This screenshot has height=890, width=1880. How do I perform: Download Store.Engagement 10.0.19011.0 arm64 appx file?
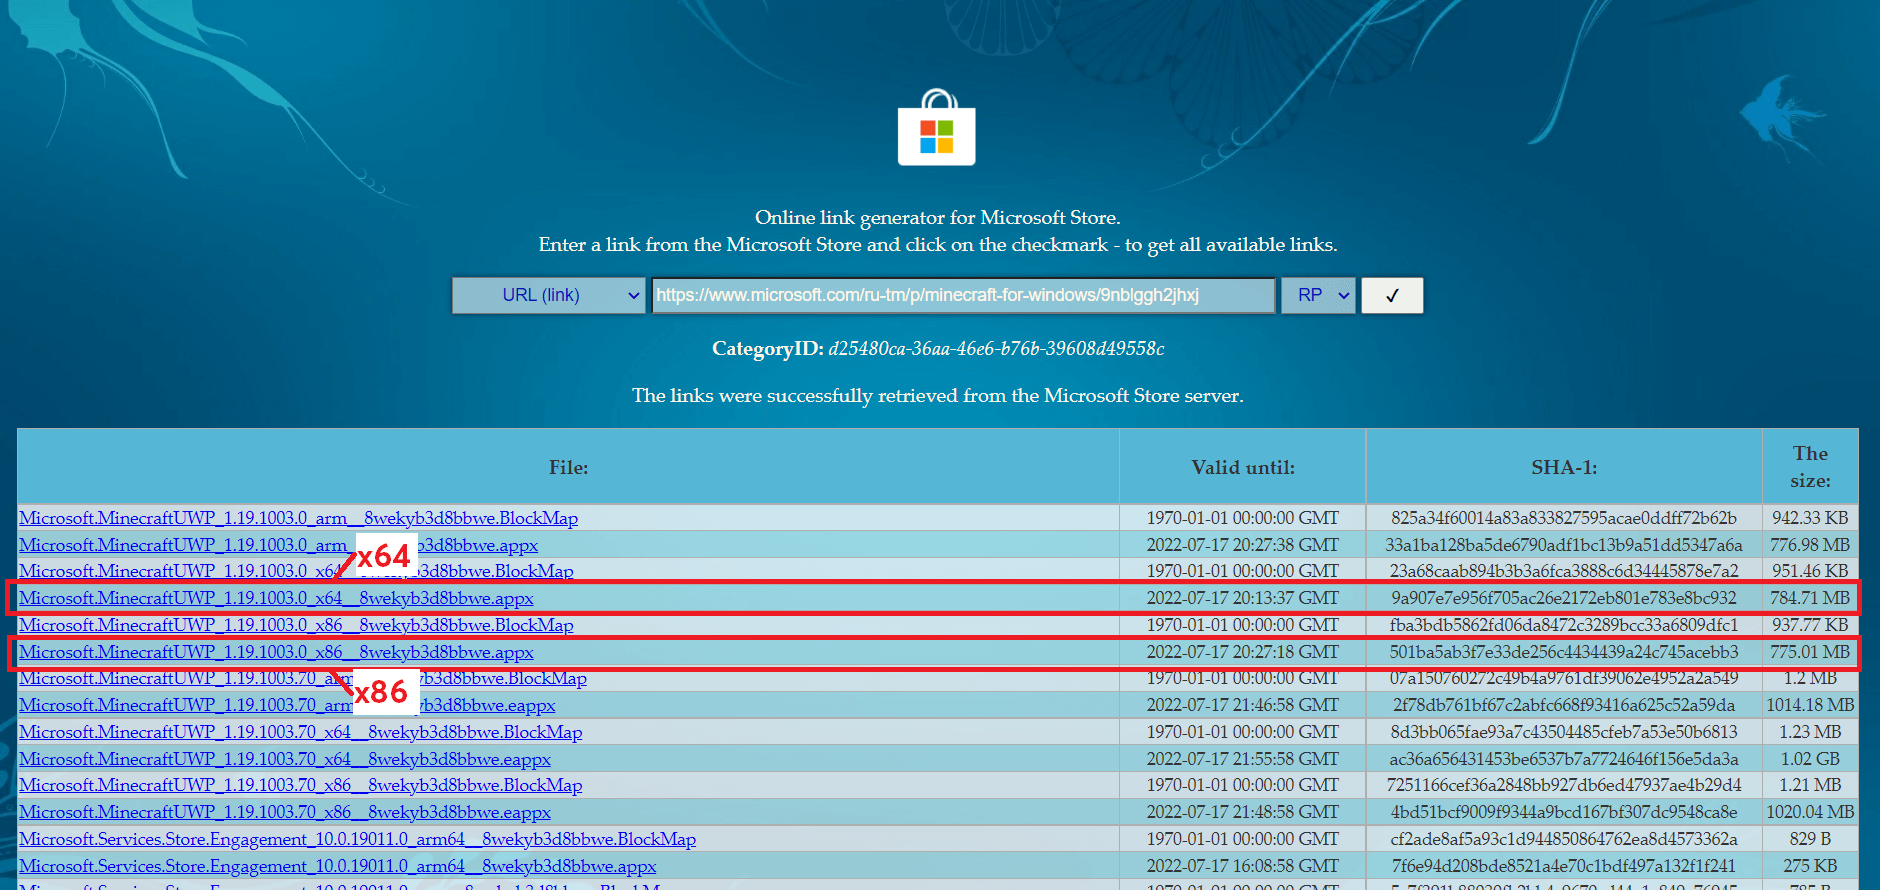[x=338, y=866]
